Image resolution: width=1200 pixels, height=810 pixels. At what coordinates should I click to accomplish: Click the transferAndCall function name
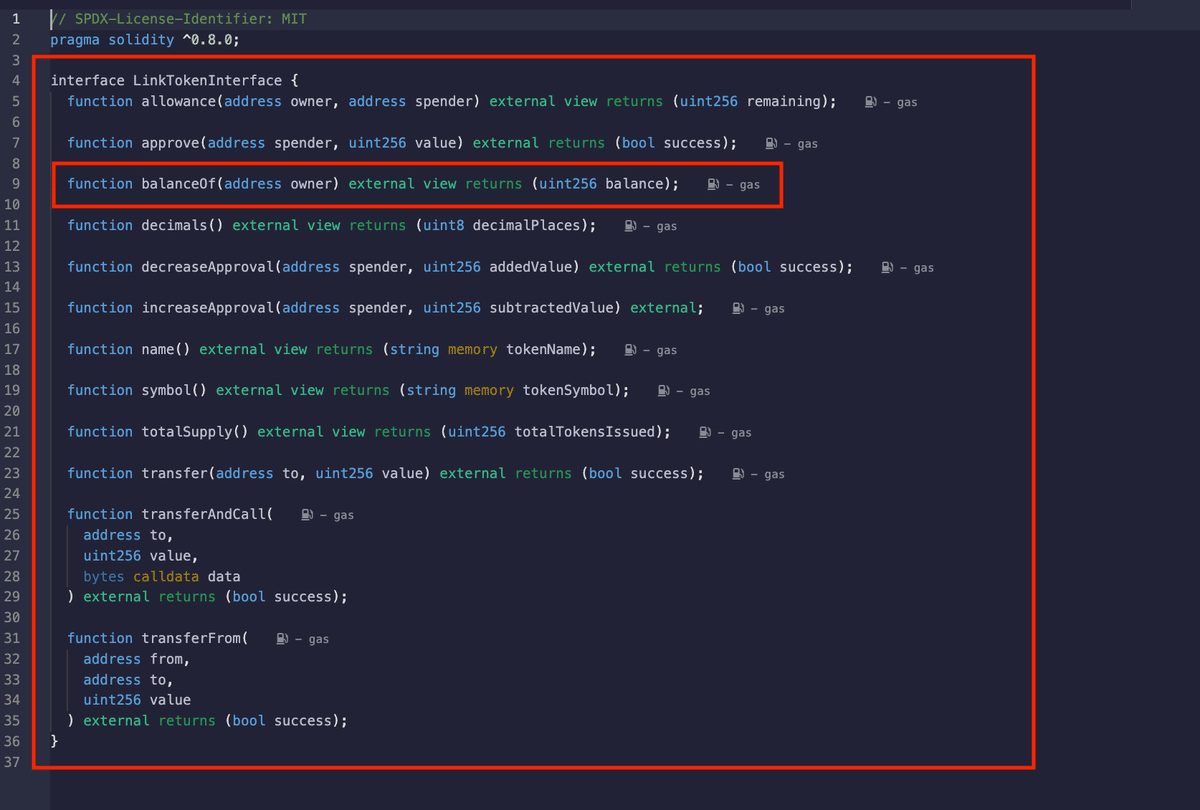(x=204, y=514)
